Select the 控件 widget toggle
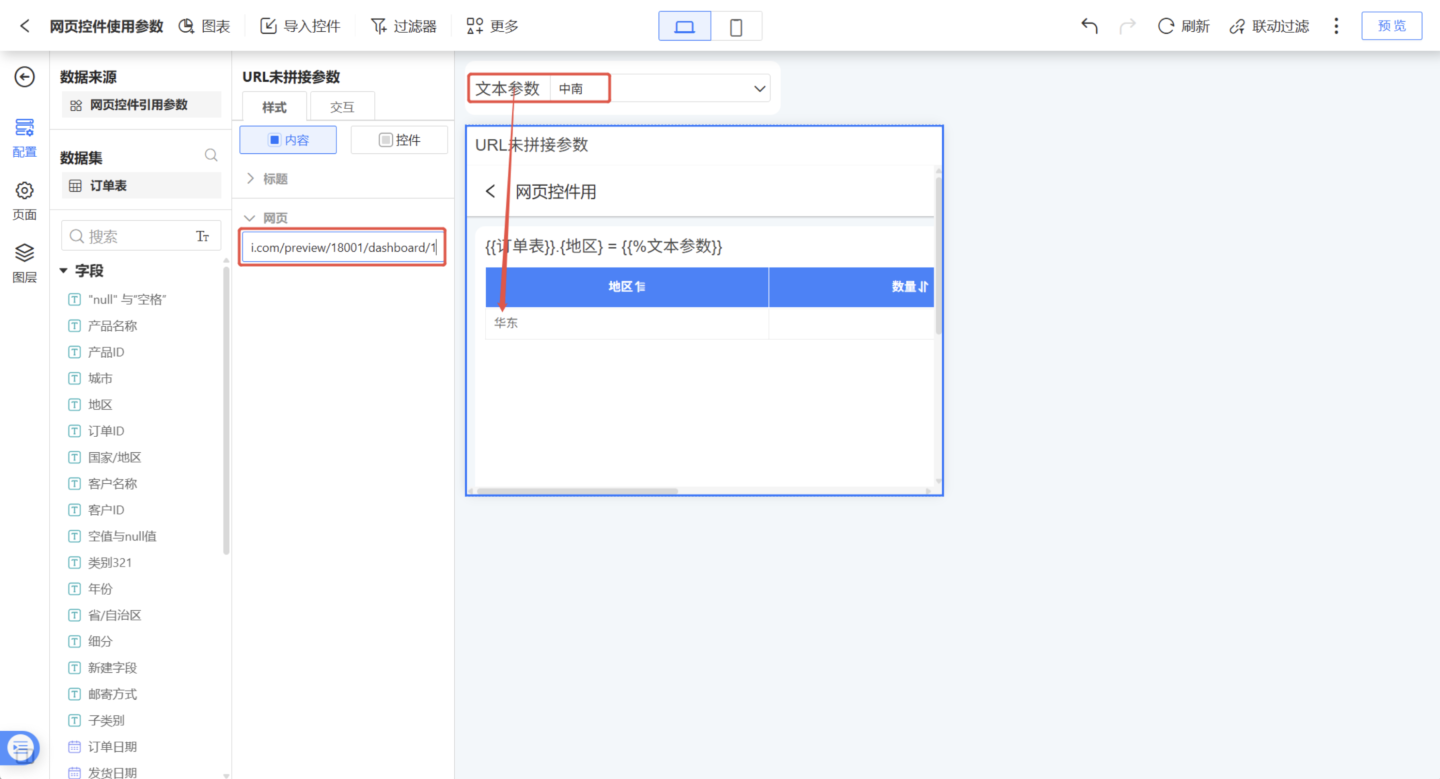 click(399, 140)
